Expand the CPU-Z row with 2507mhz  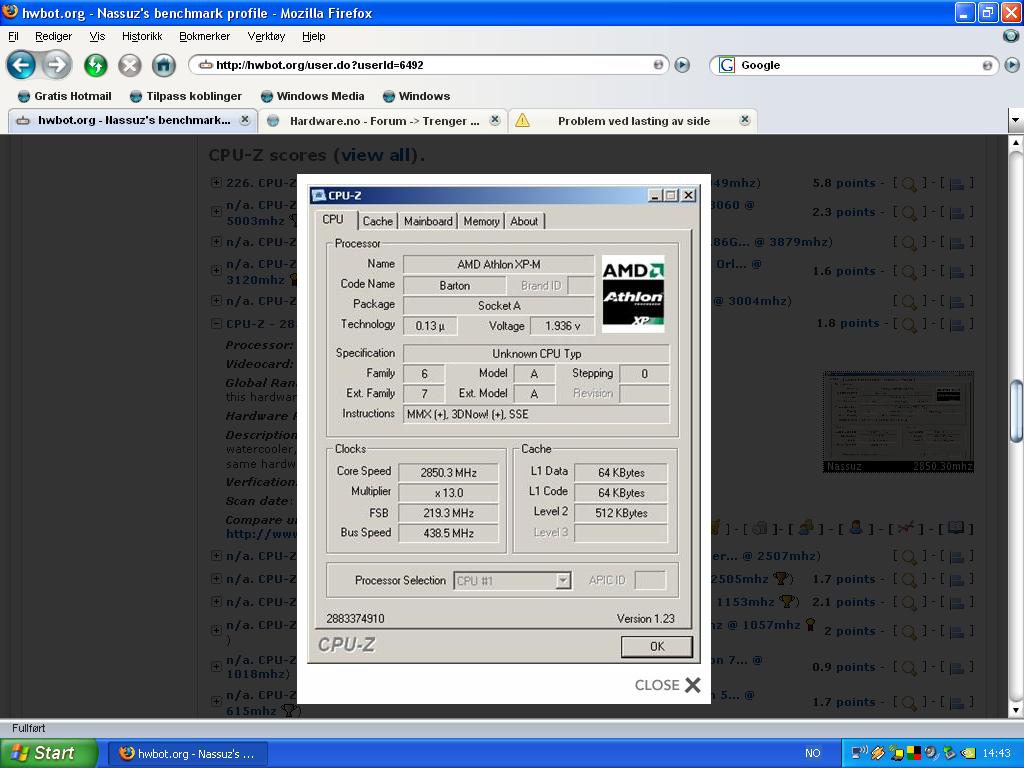click(216, 556)
